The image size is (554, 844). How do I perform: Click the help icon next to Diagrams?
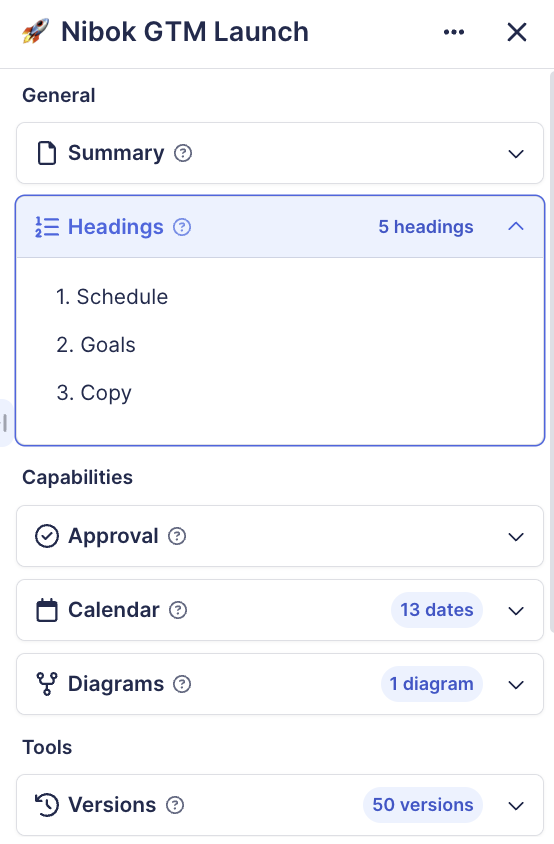pos(182,684)
